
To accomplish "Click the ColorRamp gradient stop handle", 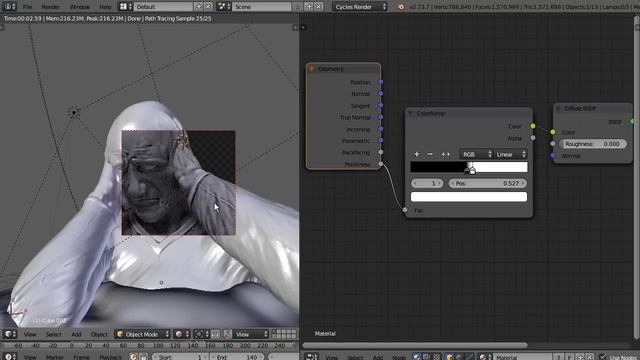I will point(471,169).
